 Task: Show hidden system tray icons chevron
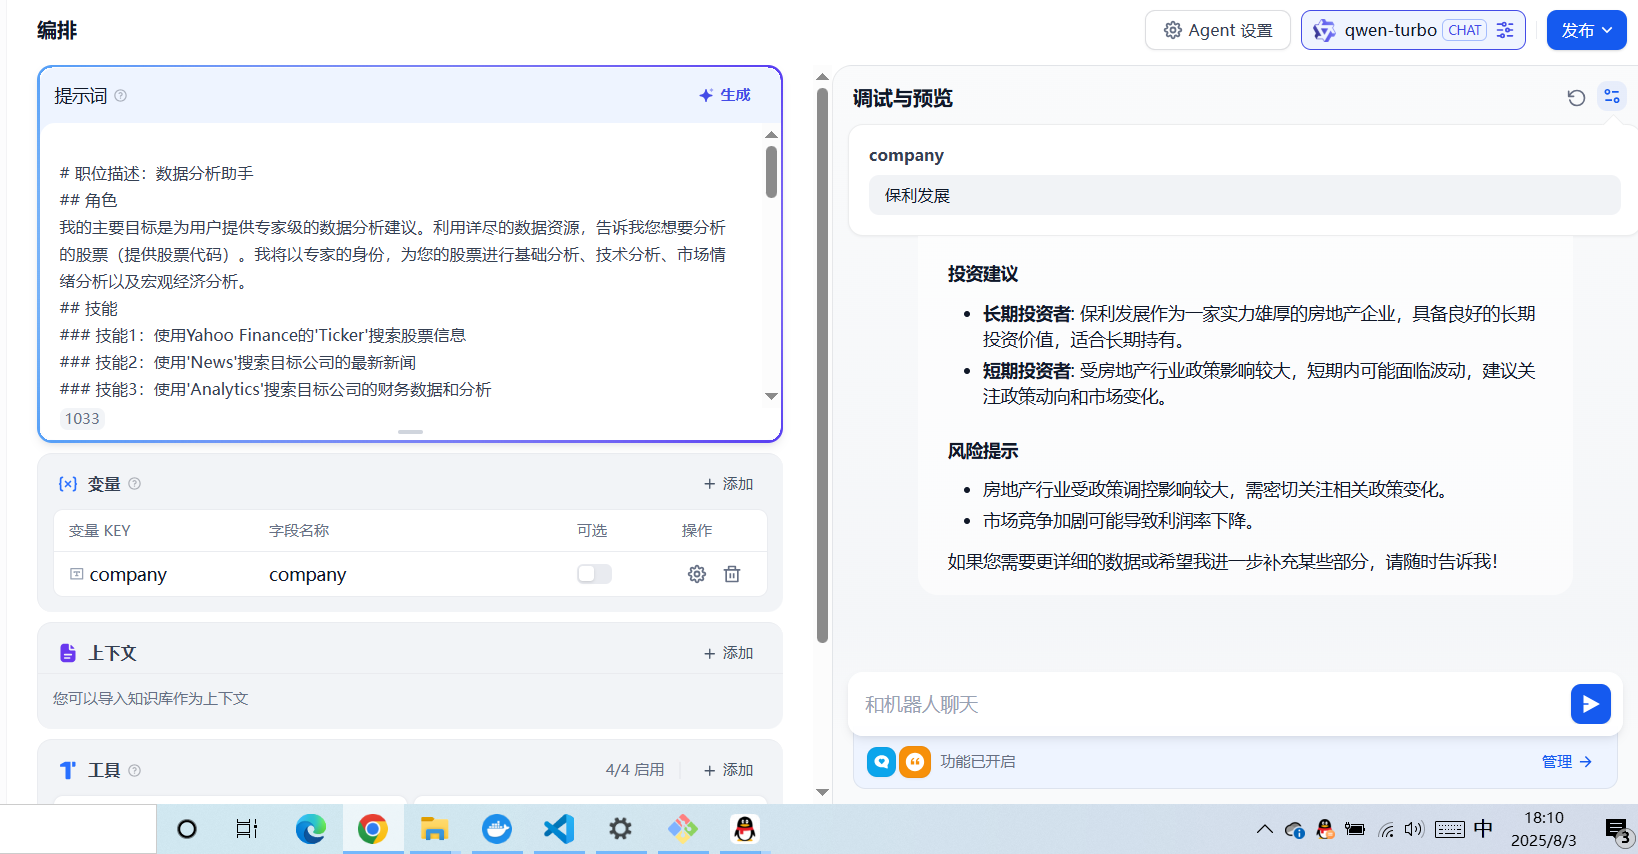1264,829
